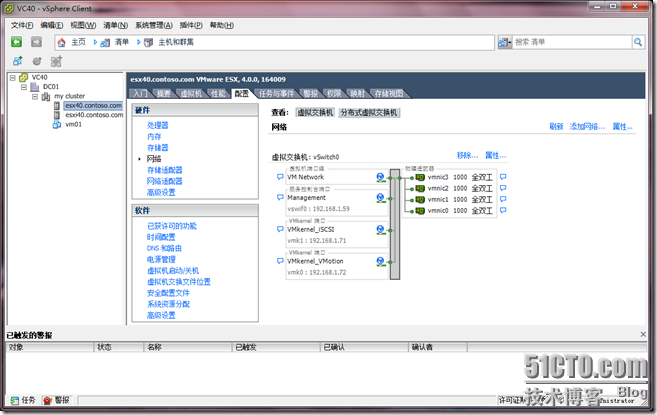This screenshot has width=657, height=415.
Task: Click the Home (主页) house icon
Action: (x=62, y=42)
